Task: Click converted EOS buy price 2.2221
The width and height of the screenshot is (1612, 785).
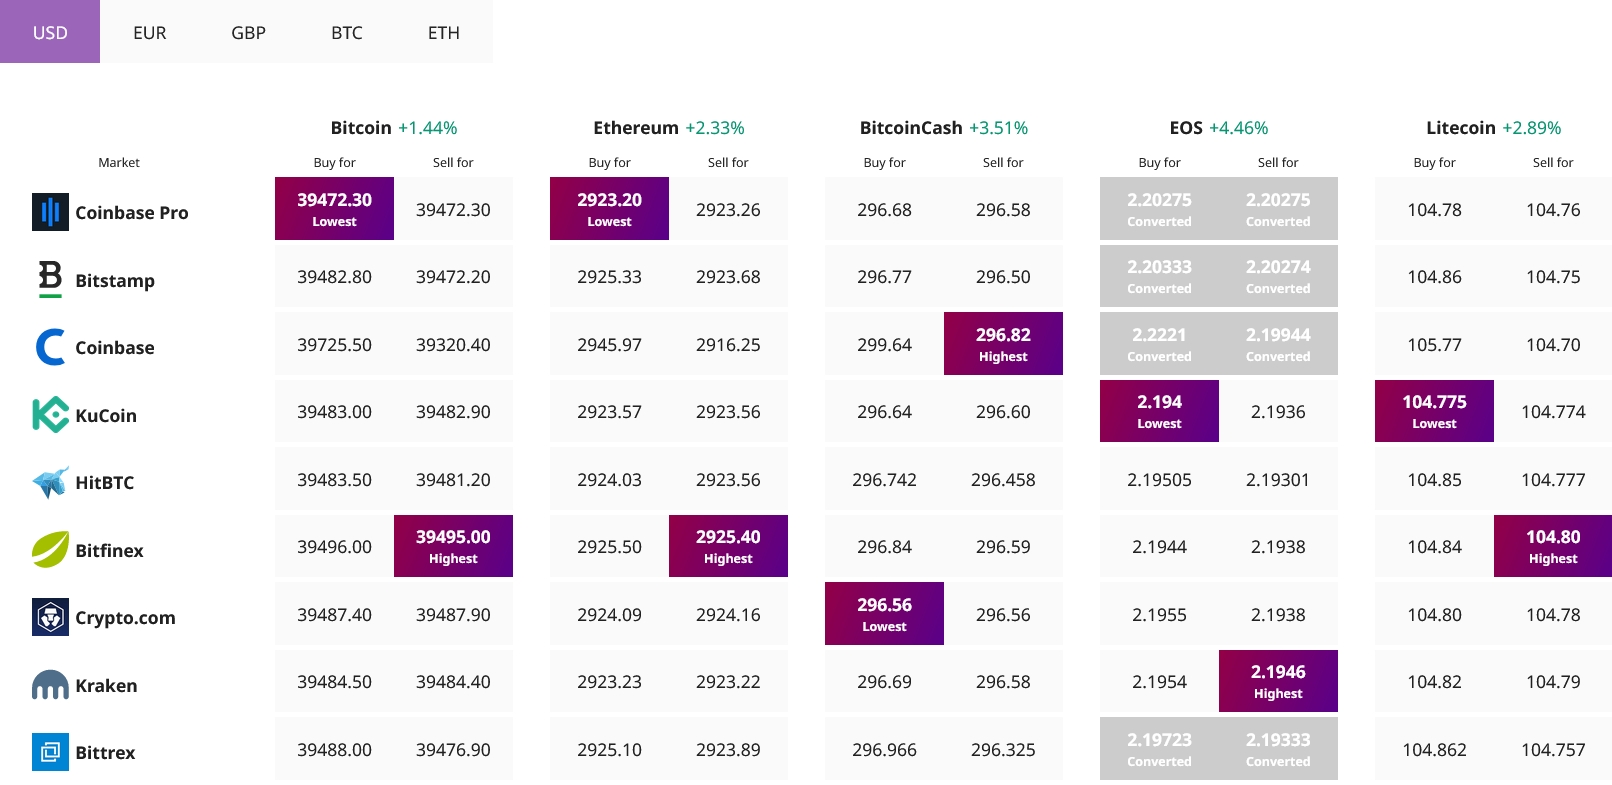Action: point(1159,343)
